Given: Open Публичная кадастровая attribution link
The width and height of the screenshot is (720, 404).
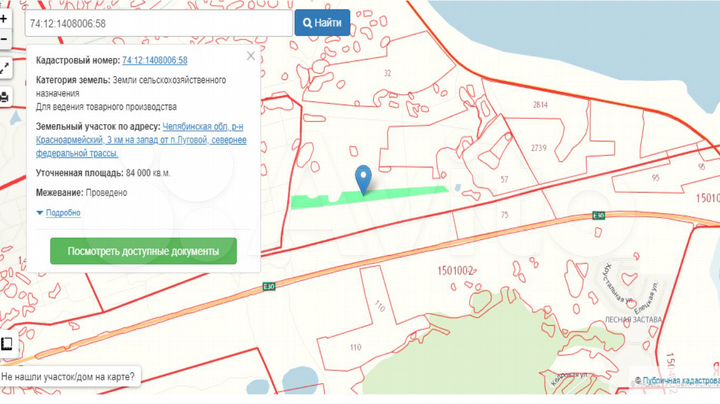Looking at the screenshot, I should (677, 381).
